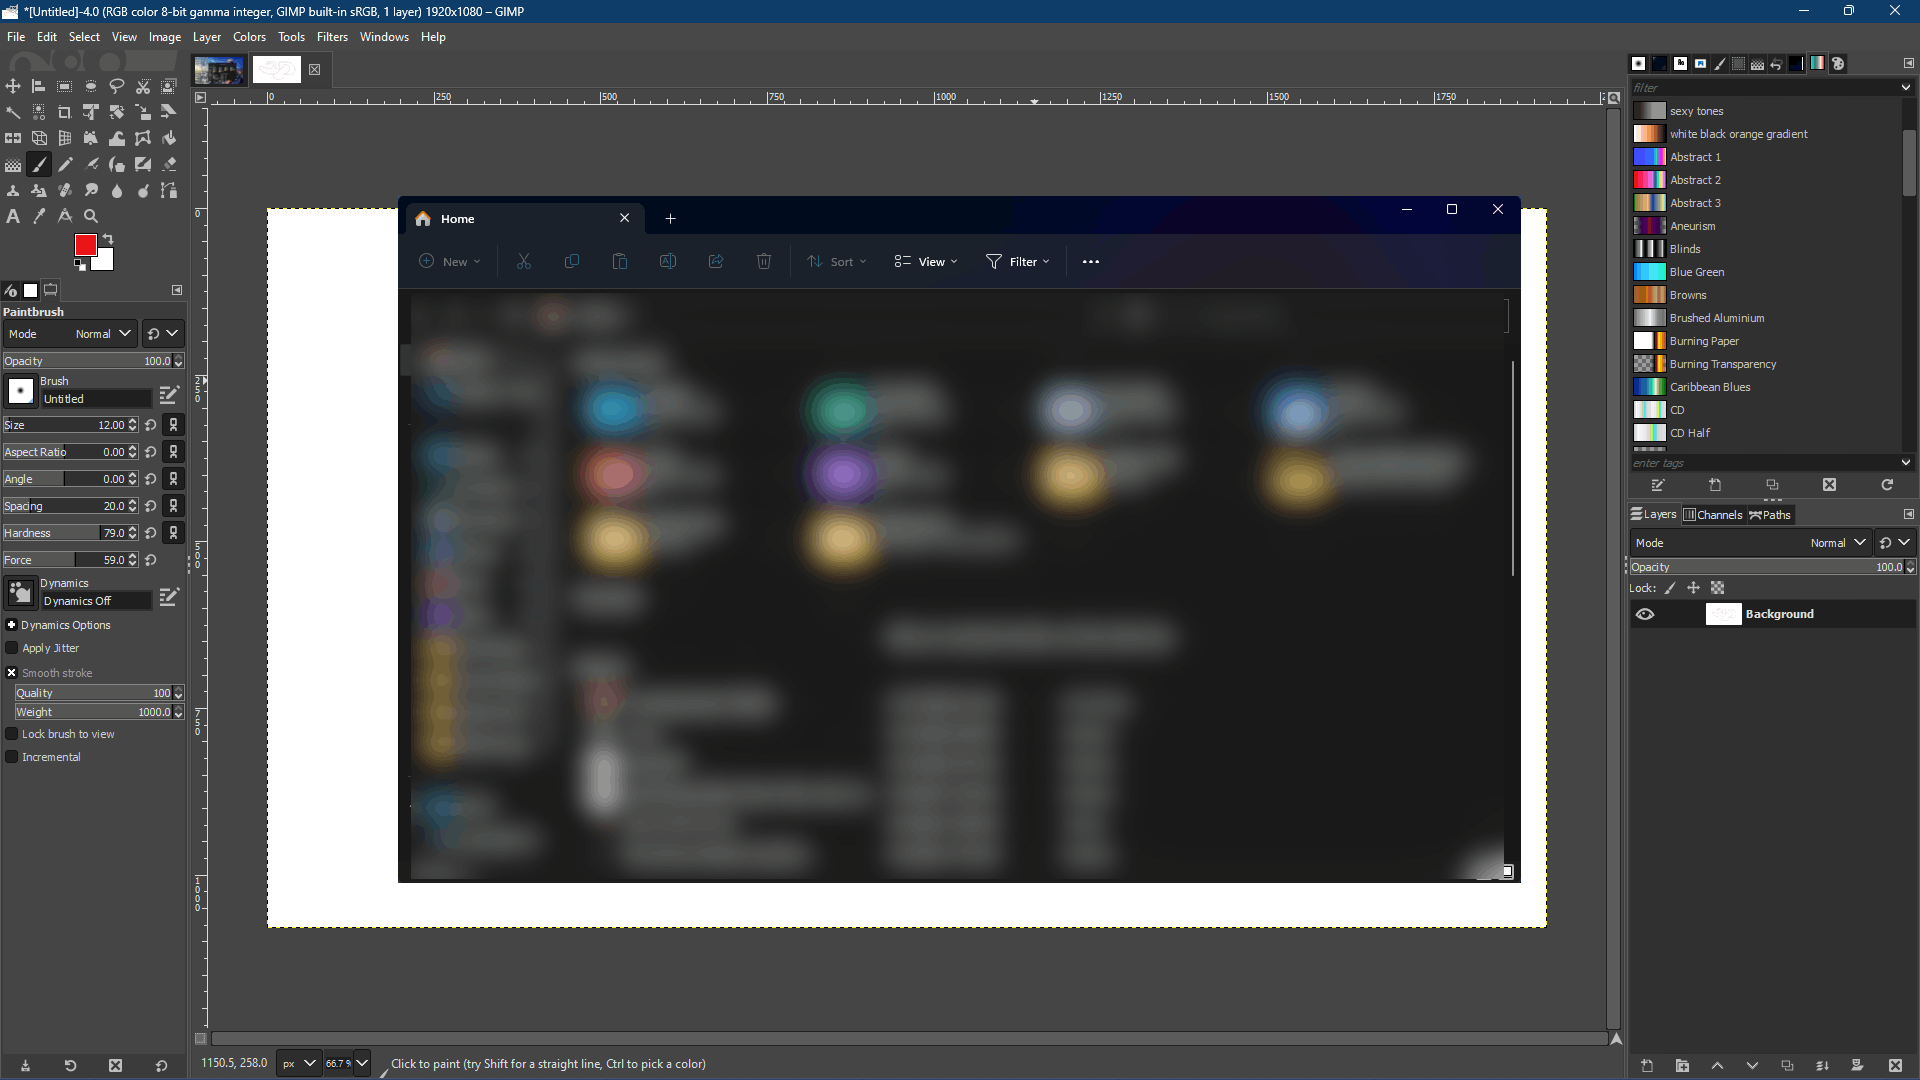Image resolution: width=1920 pixels, height=1080 pixels.
Task: Pick the Clone stamp tool
Action: click(13, 190)
